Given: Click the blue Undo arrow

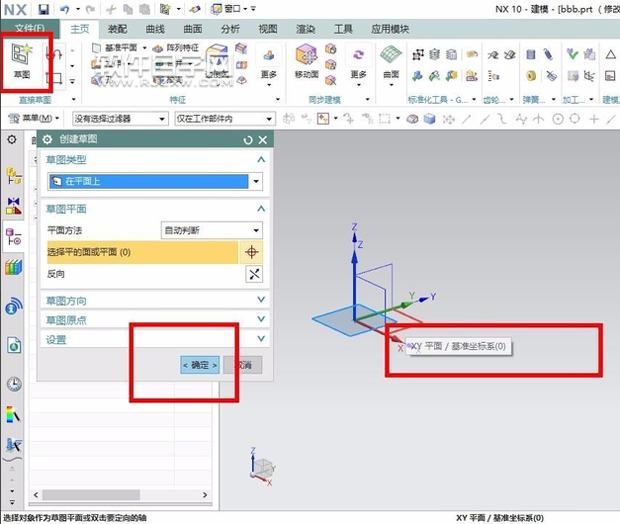Looking at the screenshot, I should pyautogui.click(x=64, y=9).
